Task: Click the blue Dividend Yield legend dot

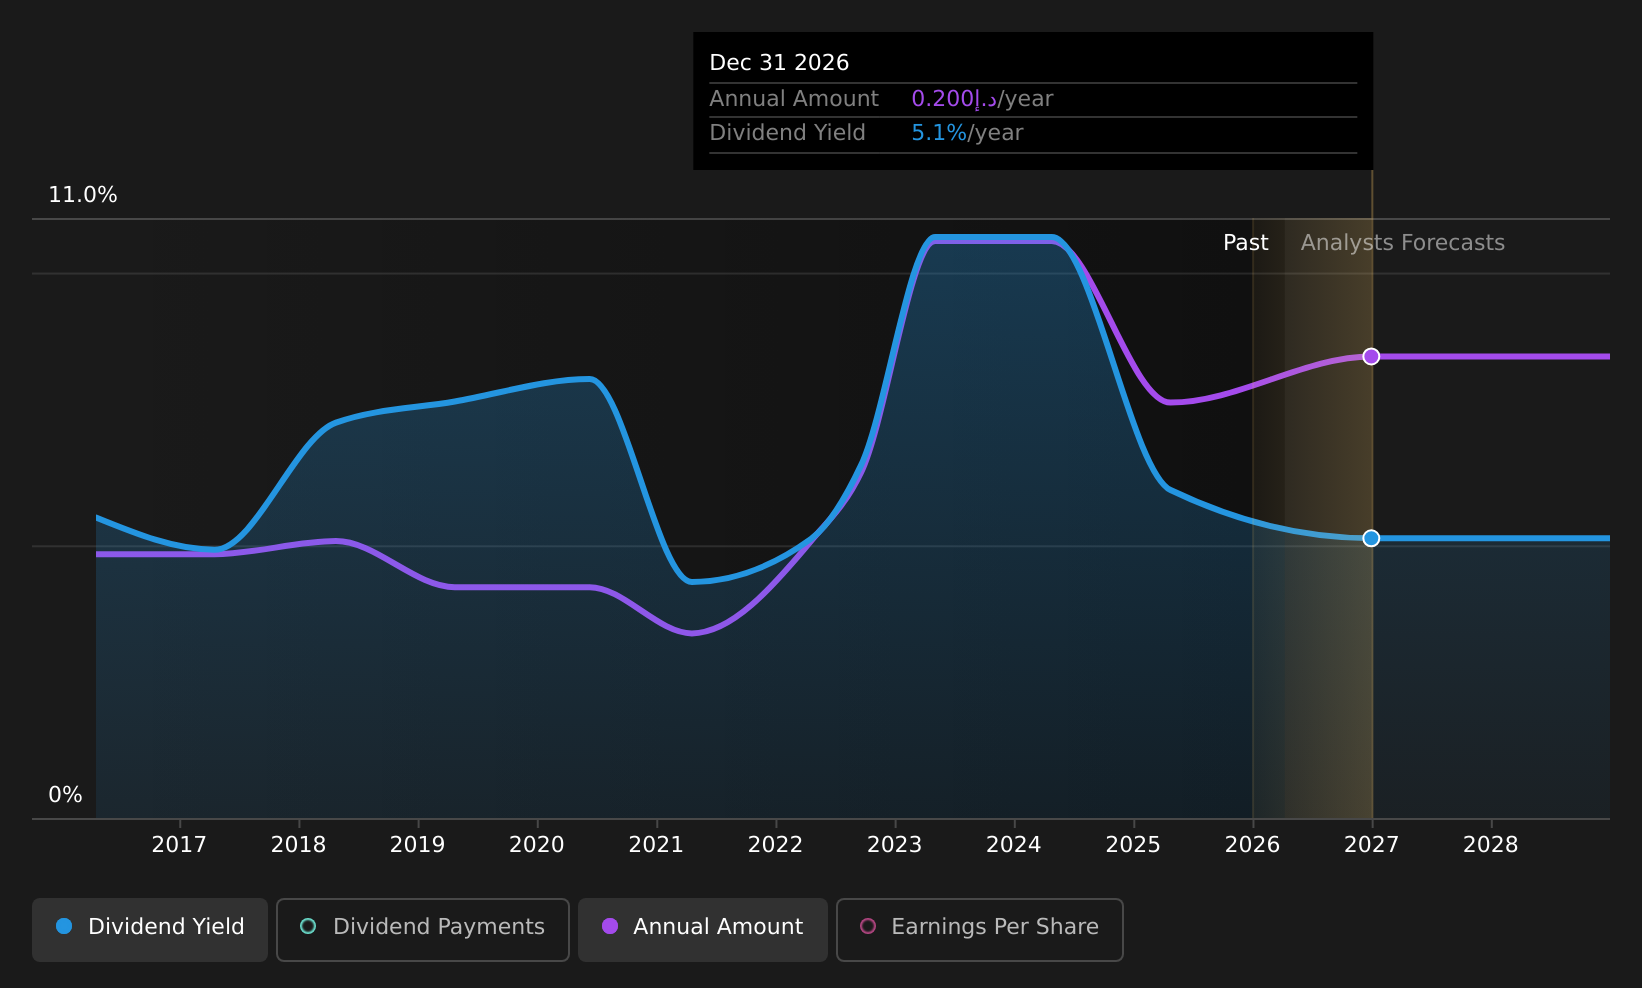Action: [x=63, y=927]
